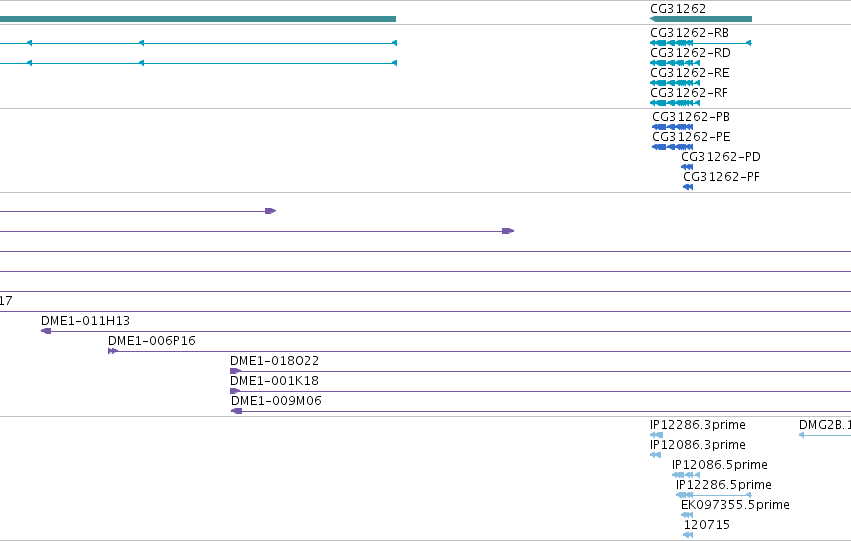Click the CG31262 gene label
Viewport: 851px width, 541px height.
[x=678, y=9]
